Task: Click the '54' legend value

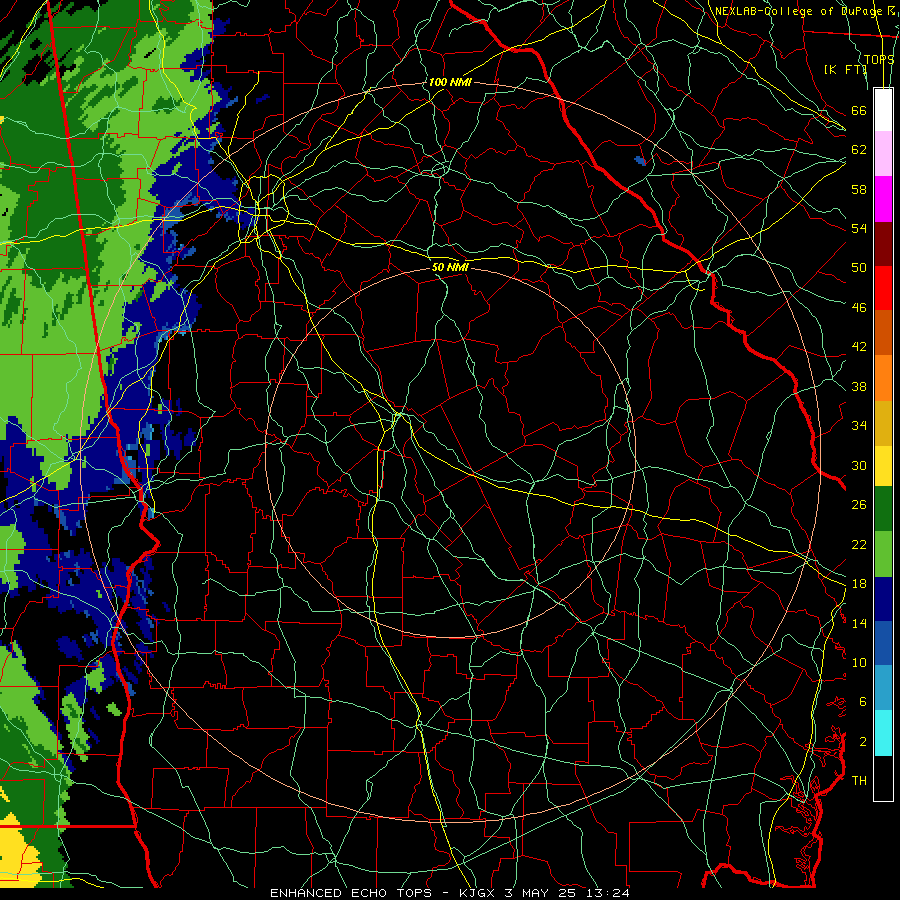Action: (x=859, y=228)
